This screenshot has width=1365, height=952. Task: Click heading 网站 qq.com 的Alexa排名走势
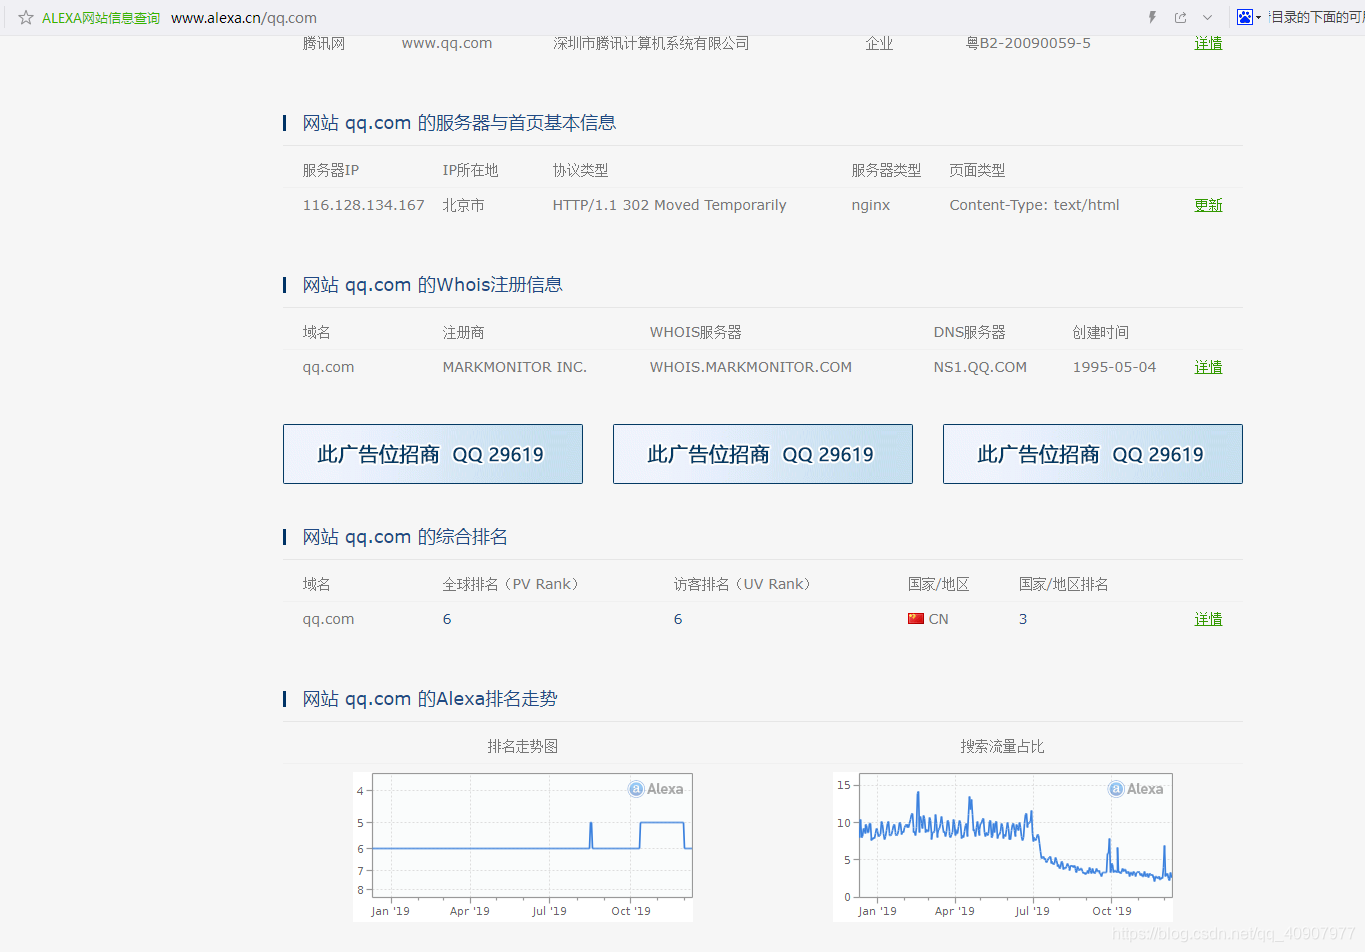pyautogui.click(x=430, y=699)
